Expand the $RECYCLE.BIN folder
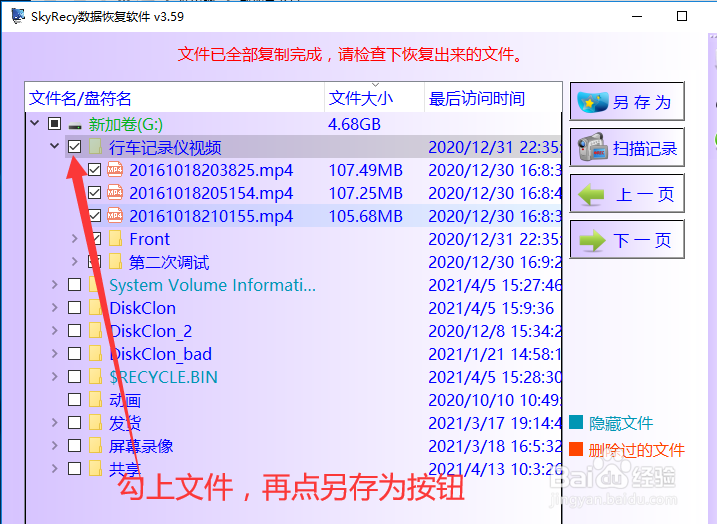 [54, 376]
